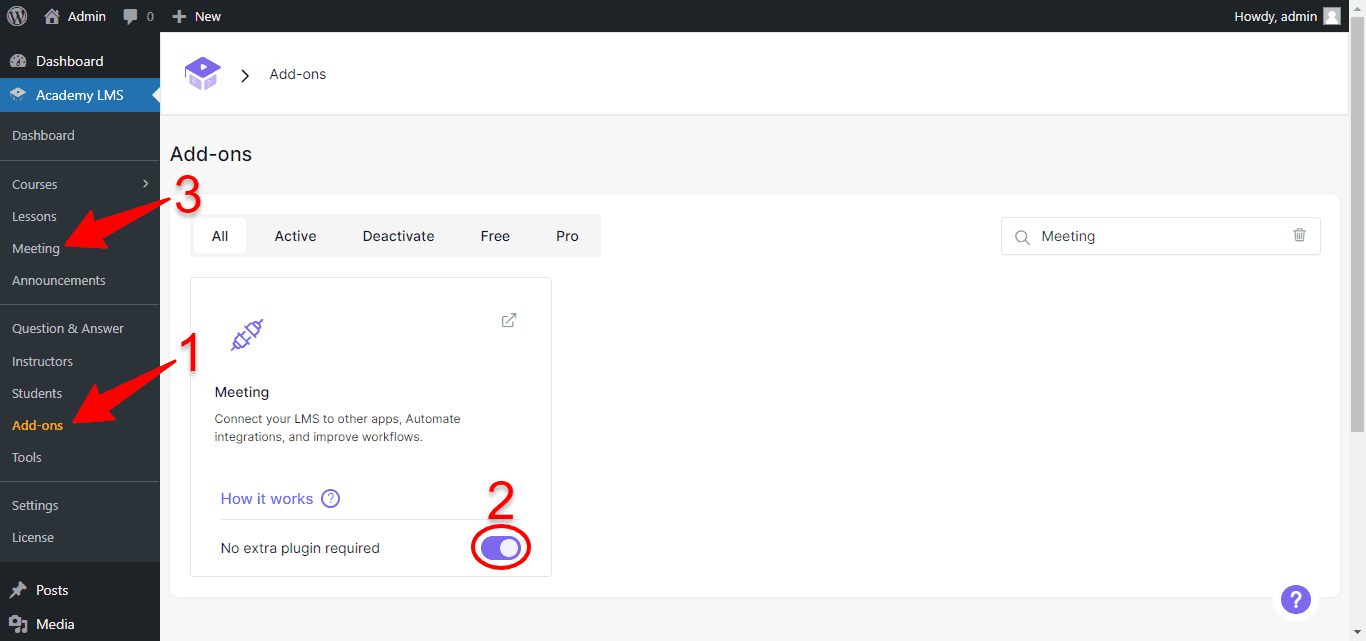Open help via the purple question icon
Viewport: 1366px width, 641px height.
click(1296, 599)
